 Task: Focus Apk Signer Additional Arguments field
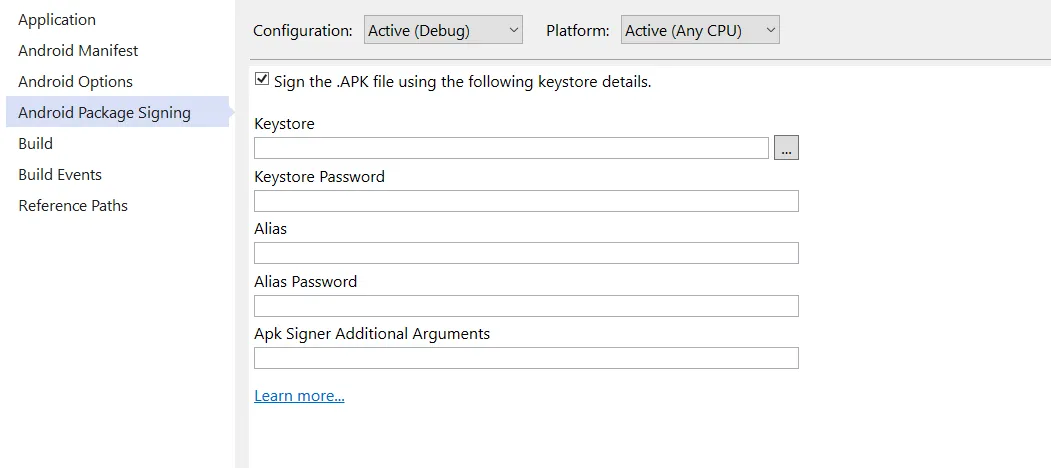point(526,358)
